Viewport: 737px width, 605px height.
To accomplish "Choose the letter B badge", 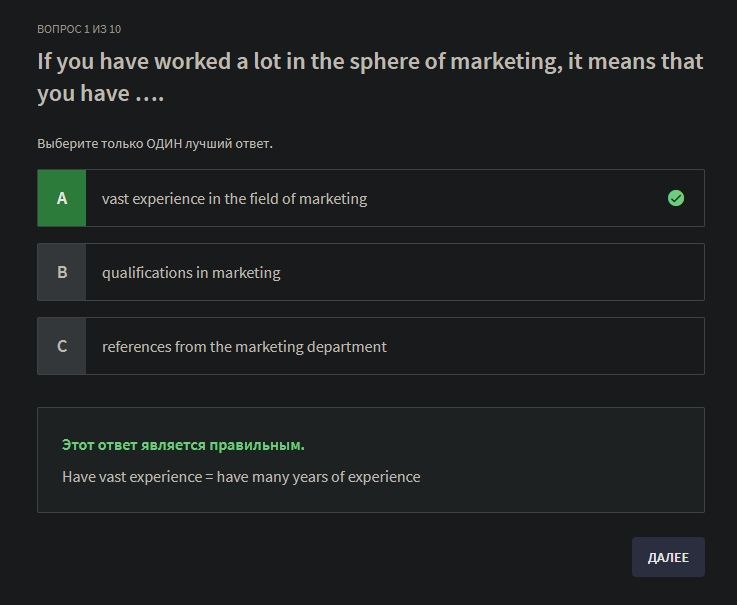I will point(62,272).
